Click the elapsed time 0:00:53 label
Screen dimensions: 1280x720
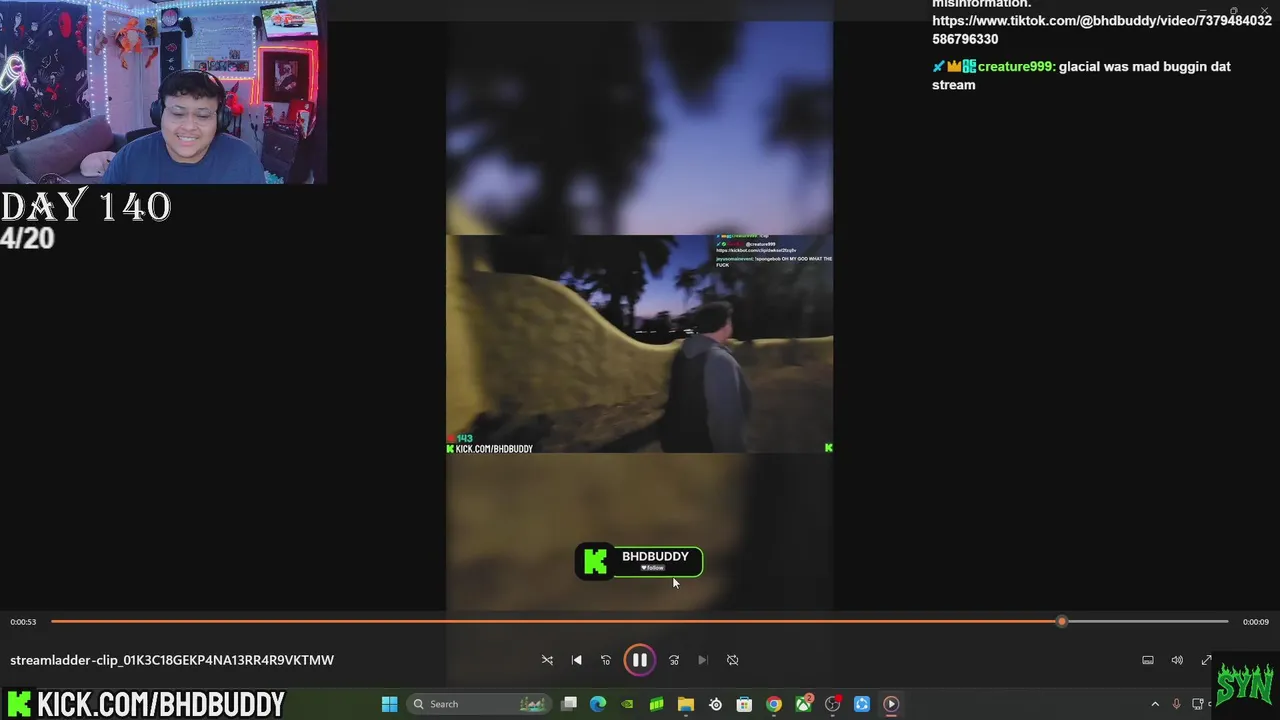coord(23,622)
